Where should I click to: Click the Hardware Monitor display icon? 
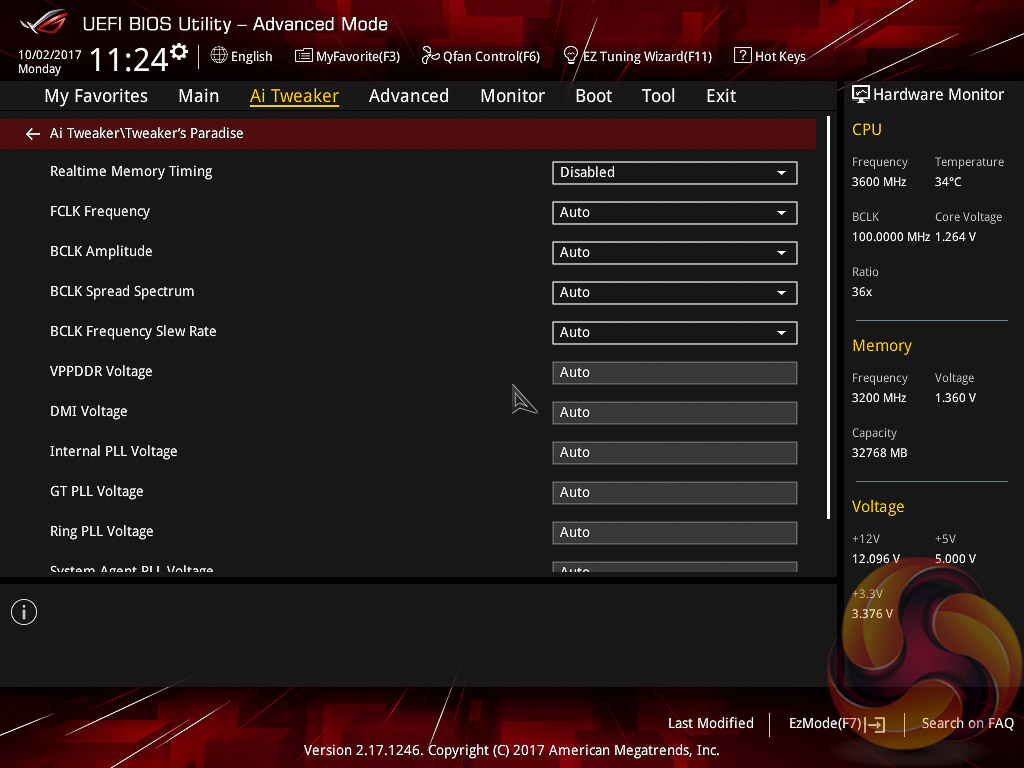(x=861, y=95)
